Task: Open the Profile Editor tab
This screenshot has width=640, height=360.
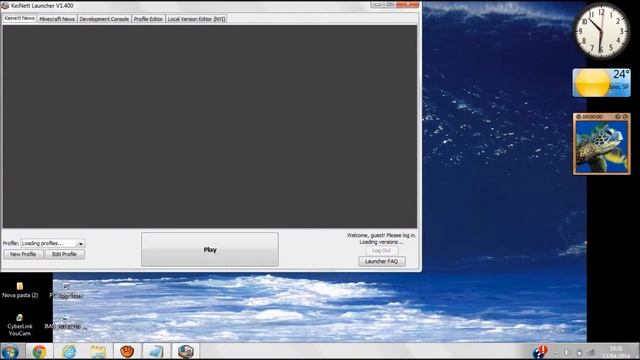Action: (x=148, y=19)
